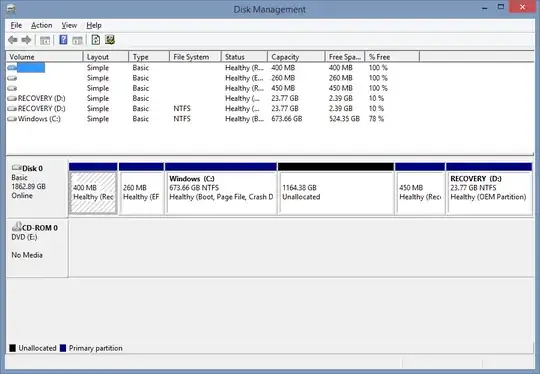Click the blue Primary partition legend swatch
The height and width of the screenshot is (374, 540).
(63, 348)
